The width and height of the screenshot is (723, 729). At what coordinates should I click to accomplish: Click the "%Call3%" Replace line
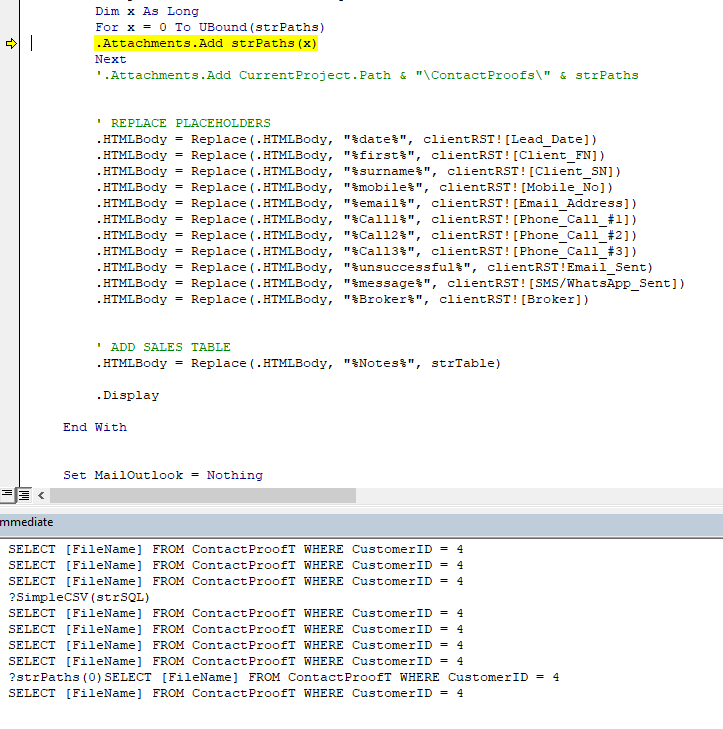[366, 252]
